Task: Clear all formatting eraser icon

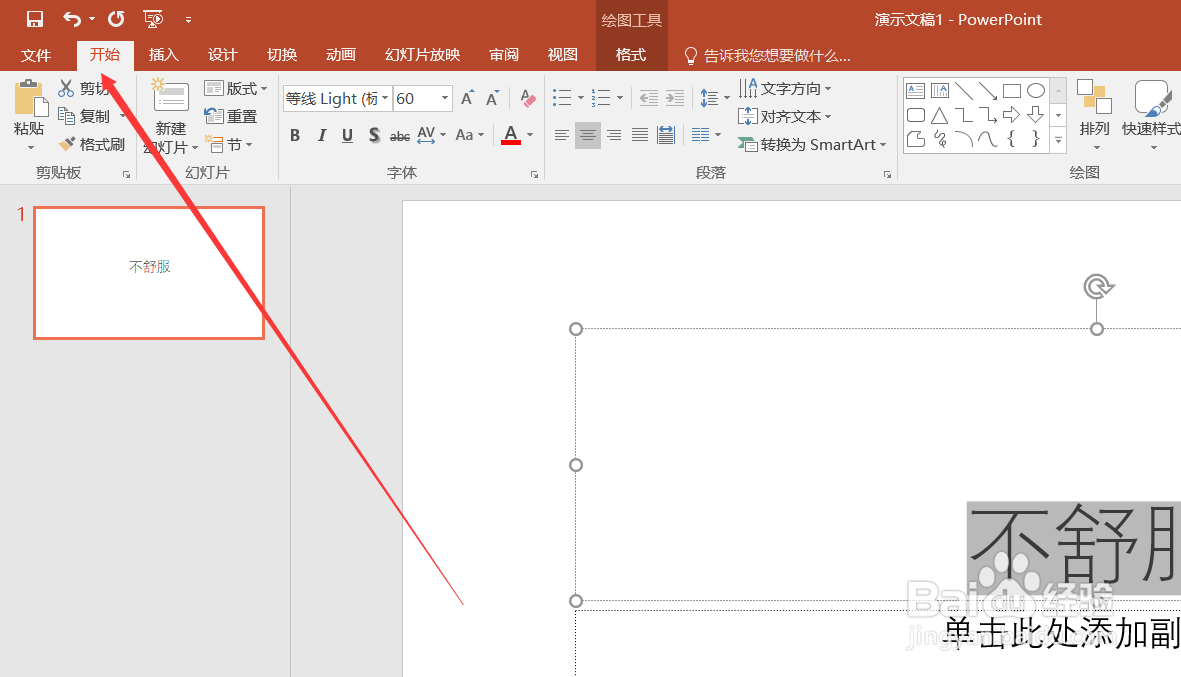Action: click(x=528, y=98)
